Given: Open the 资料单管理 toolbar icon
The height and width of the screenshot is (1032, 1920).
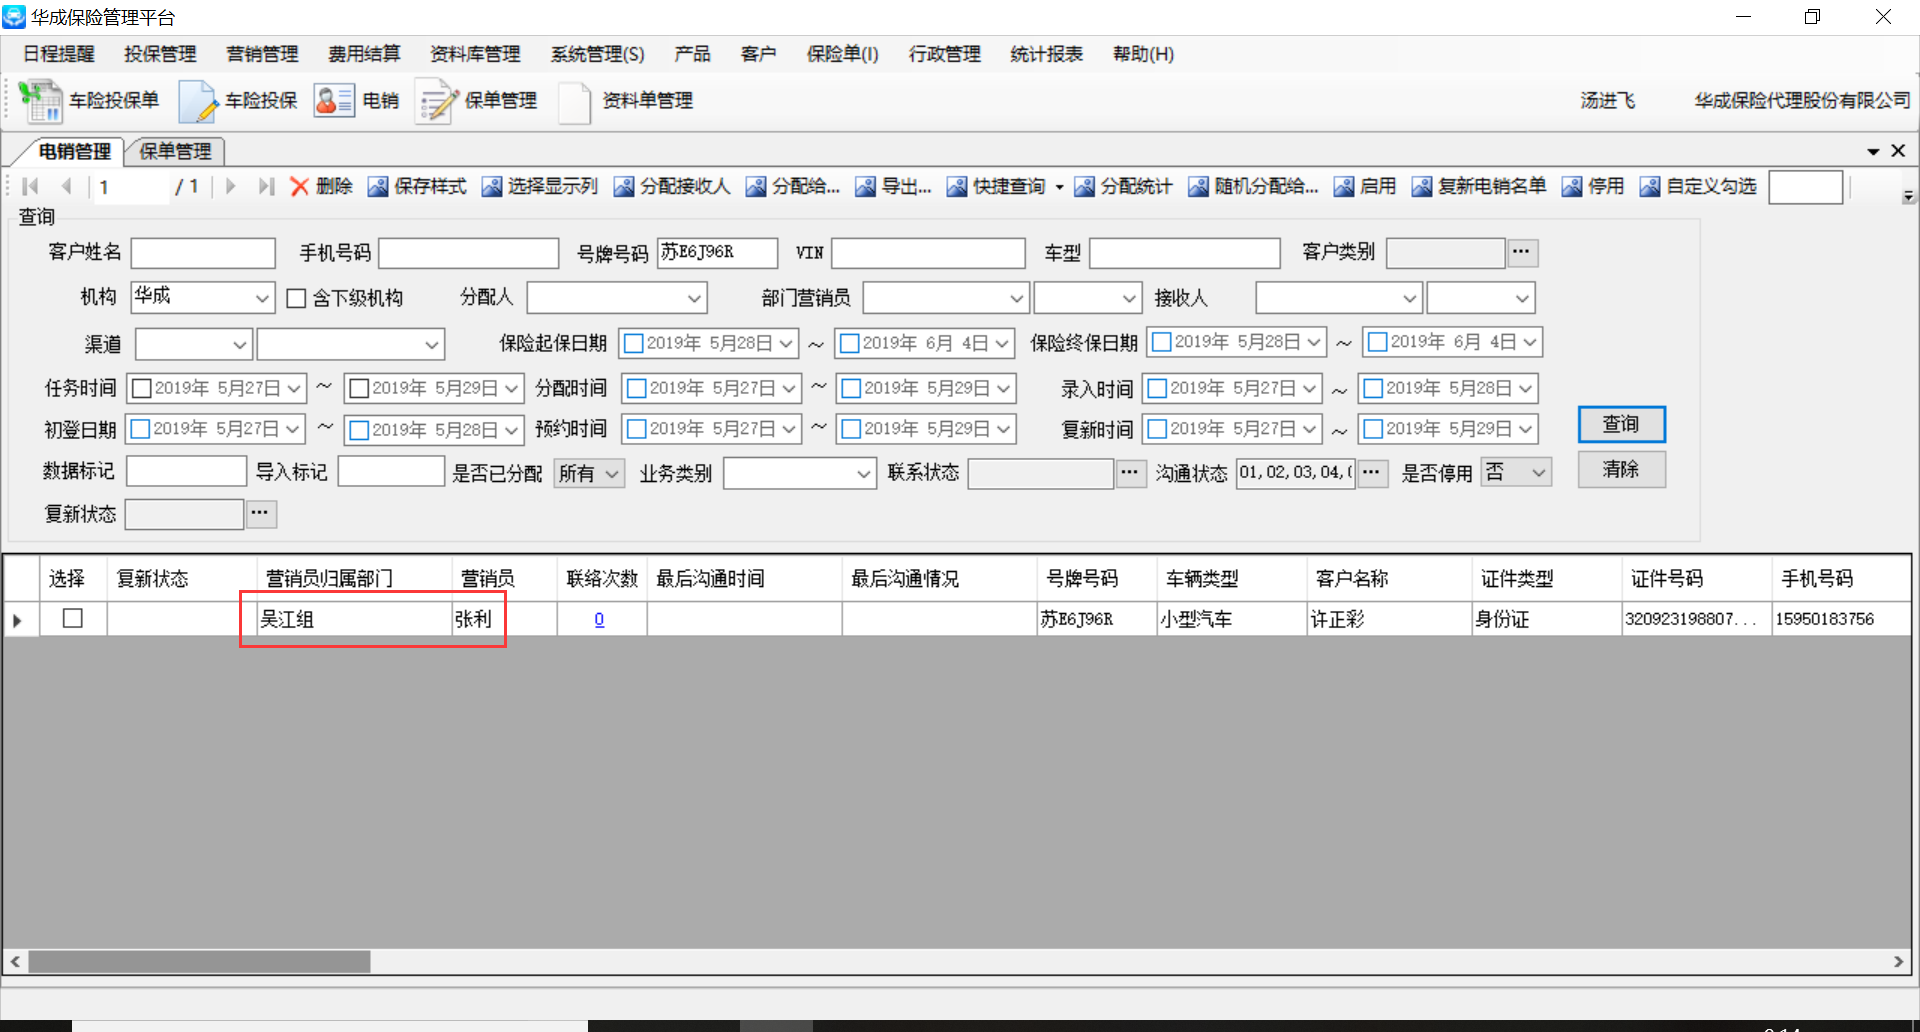Looking at the screenshot, I should coord(575,101).
